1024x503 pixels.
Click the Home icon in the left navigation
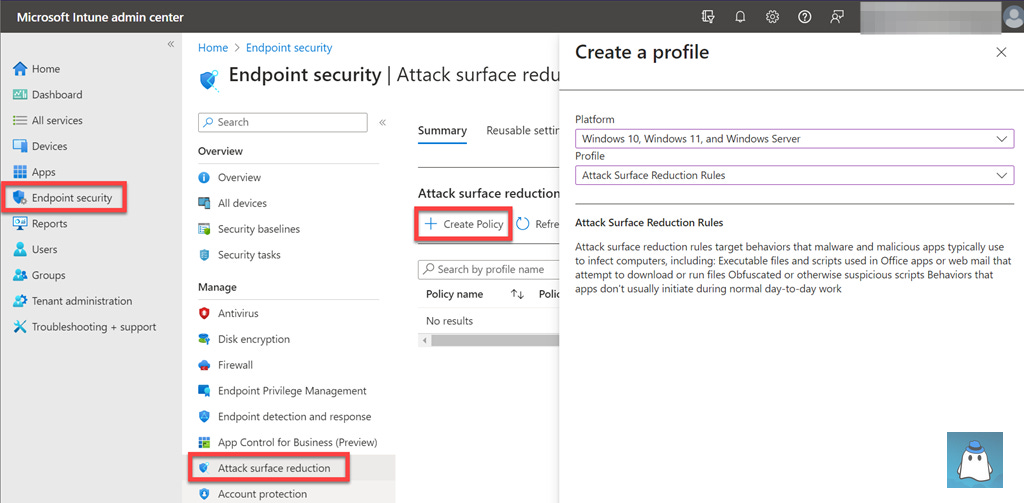20,69
